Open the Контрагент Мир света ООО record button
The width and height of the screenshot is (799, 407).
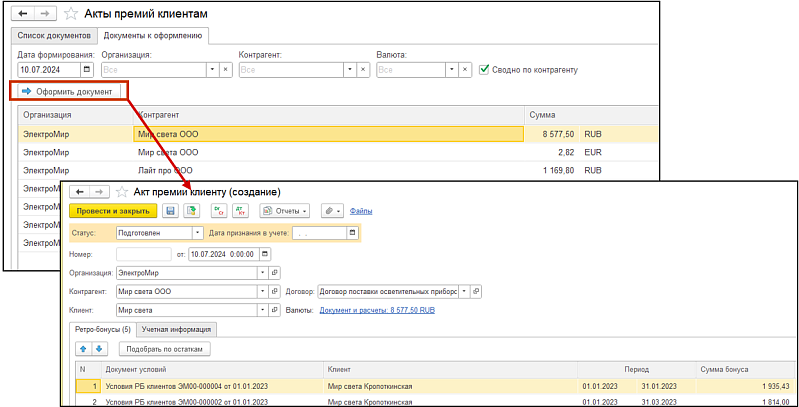(275, 292)
